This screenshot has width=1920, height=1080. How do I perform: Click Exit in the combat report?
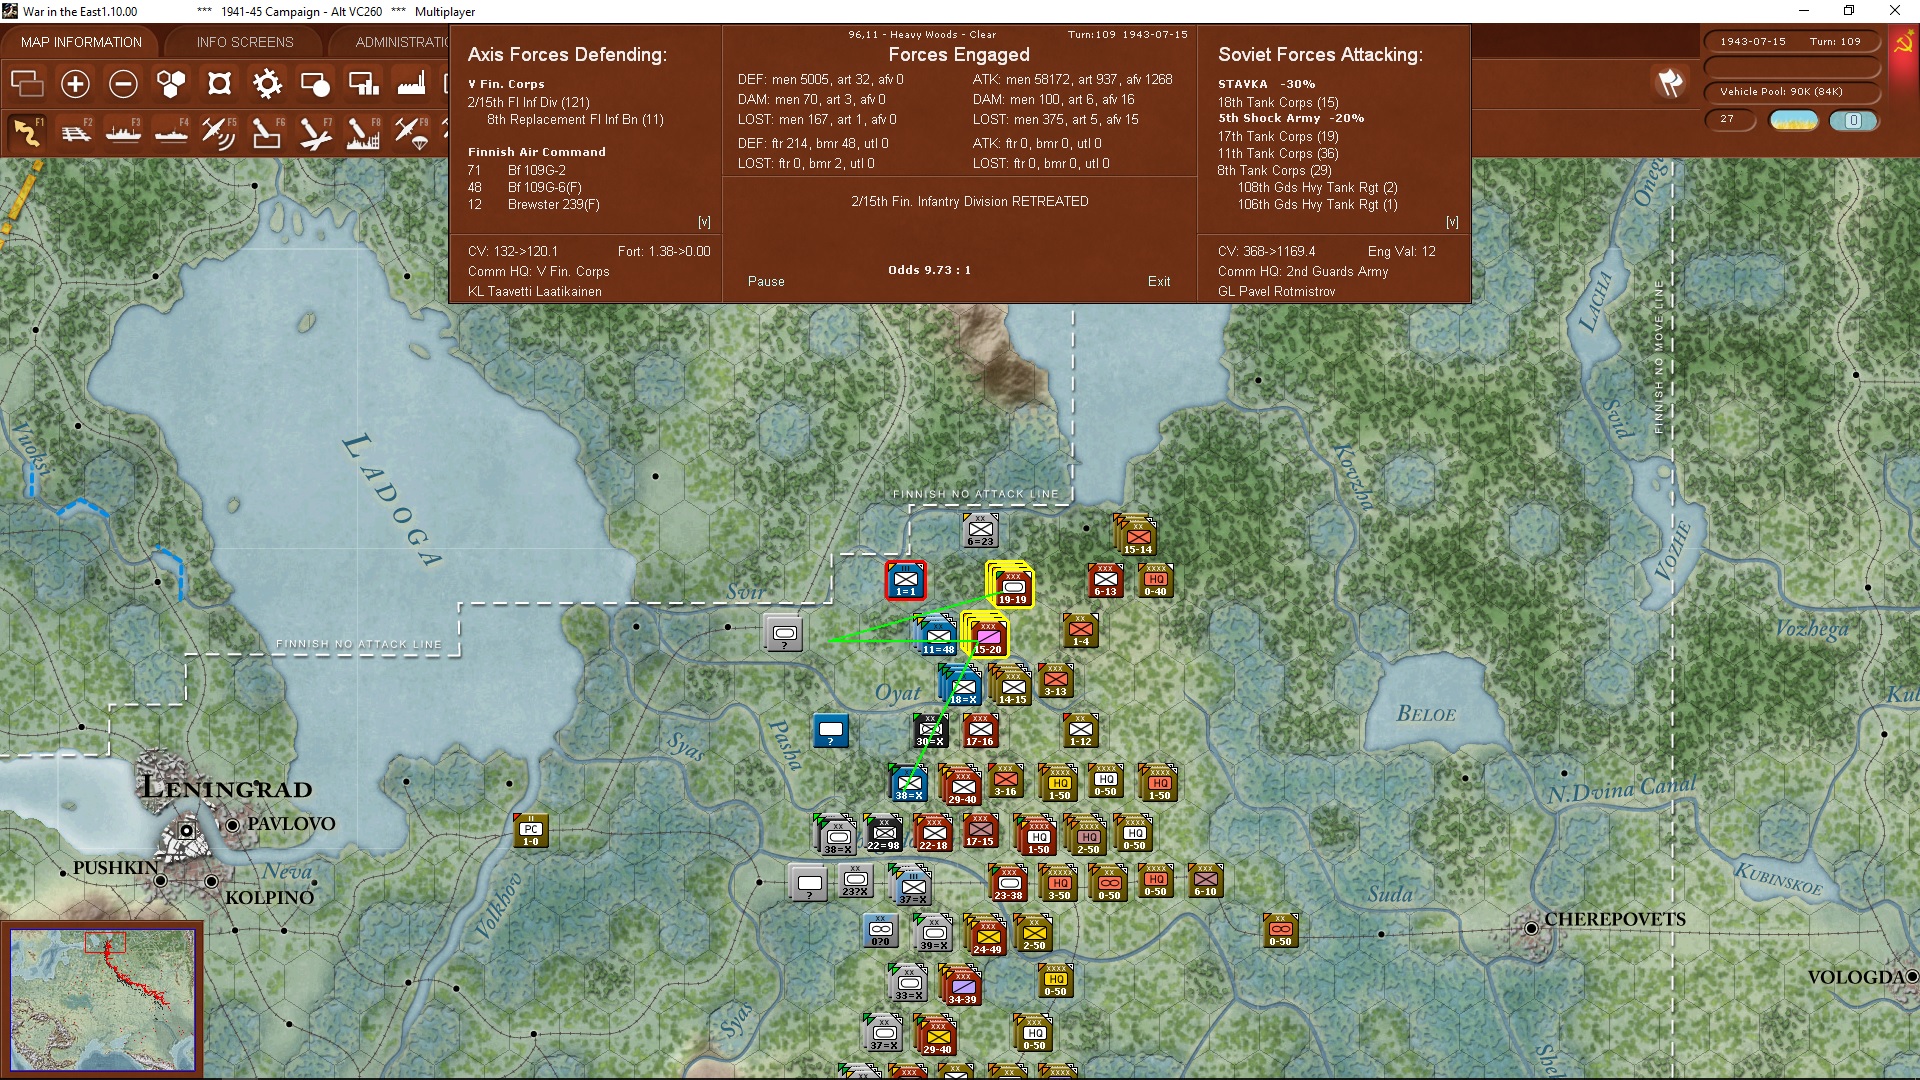pyautogui.click(x=1159, y=282)
